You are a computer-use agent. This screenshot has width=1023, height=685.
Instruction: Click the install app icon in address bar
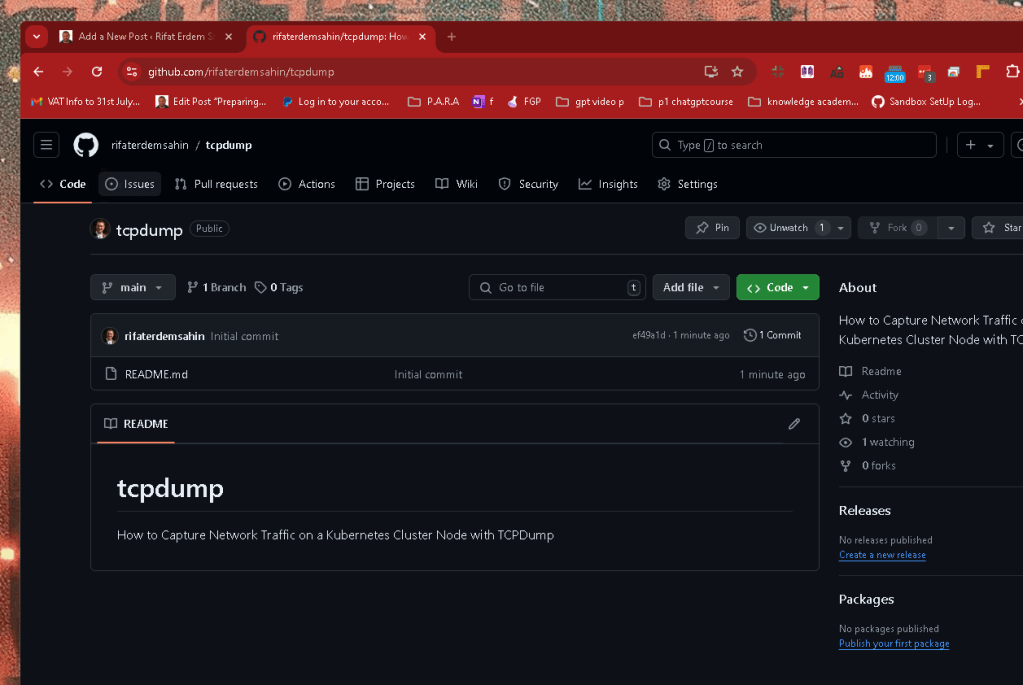click(x=710, y=72)
